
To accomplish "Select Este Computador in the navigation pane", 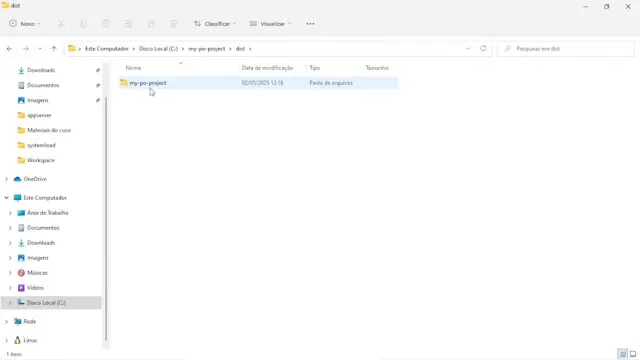I will coord(45,198).
